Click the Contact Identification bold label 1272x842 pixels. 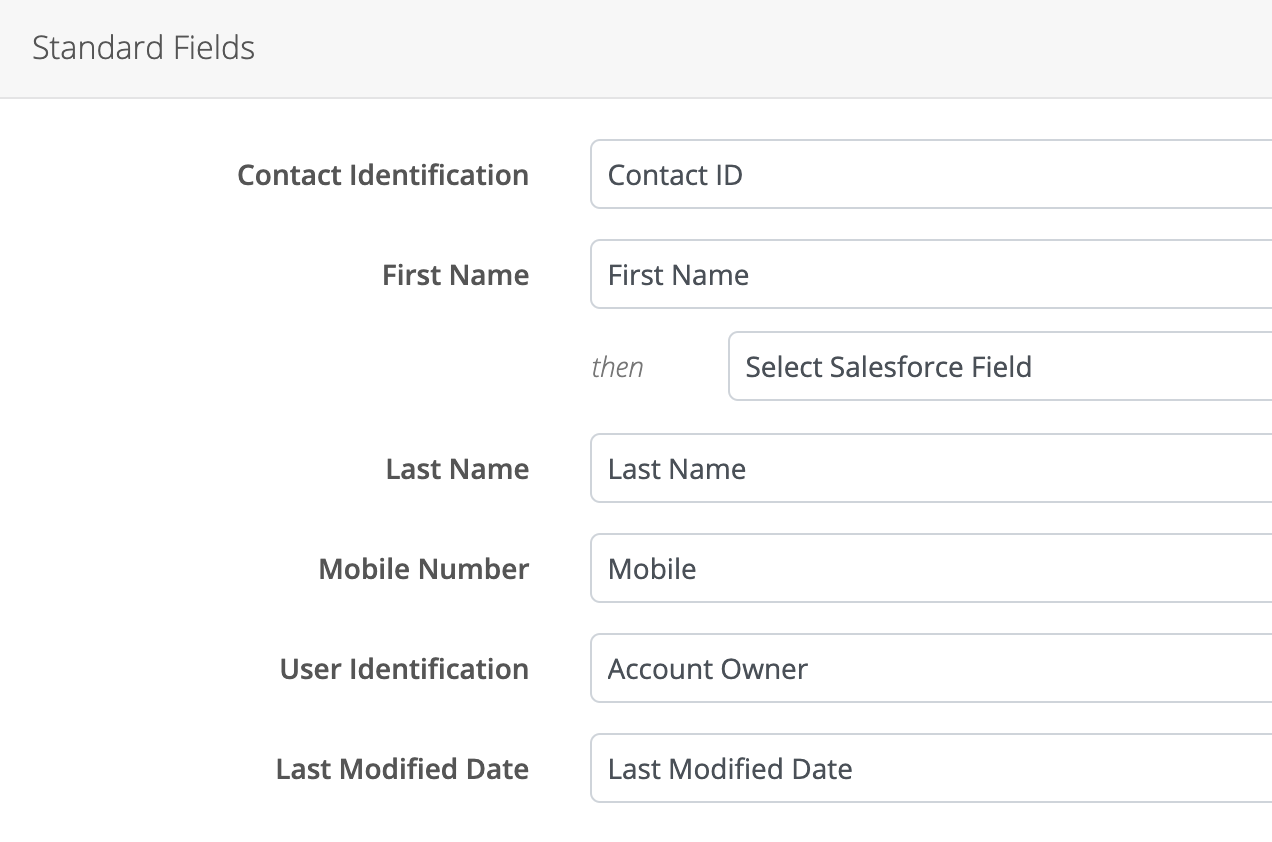coord(383,175)
